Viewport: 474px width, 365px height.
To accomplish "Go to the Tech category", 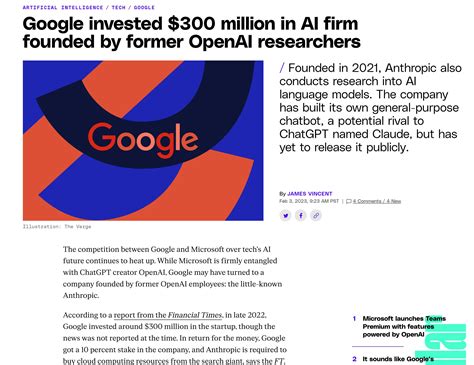I will point(118,7).
